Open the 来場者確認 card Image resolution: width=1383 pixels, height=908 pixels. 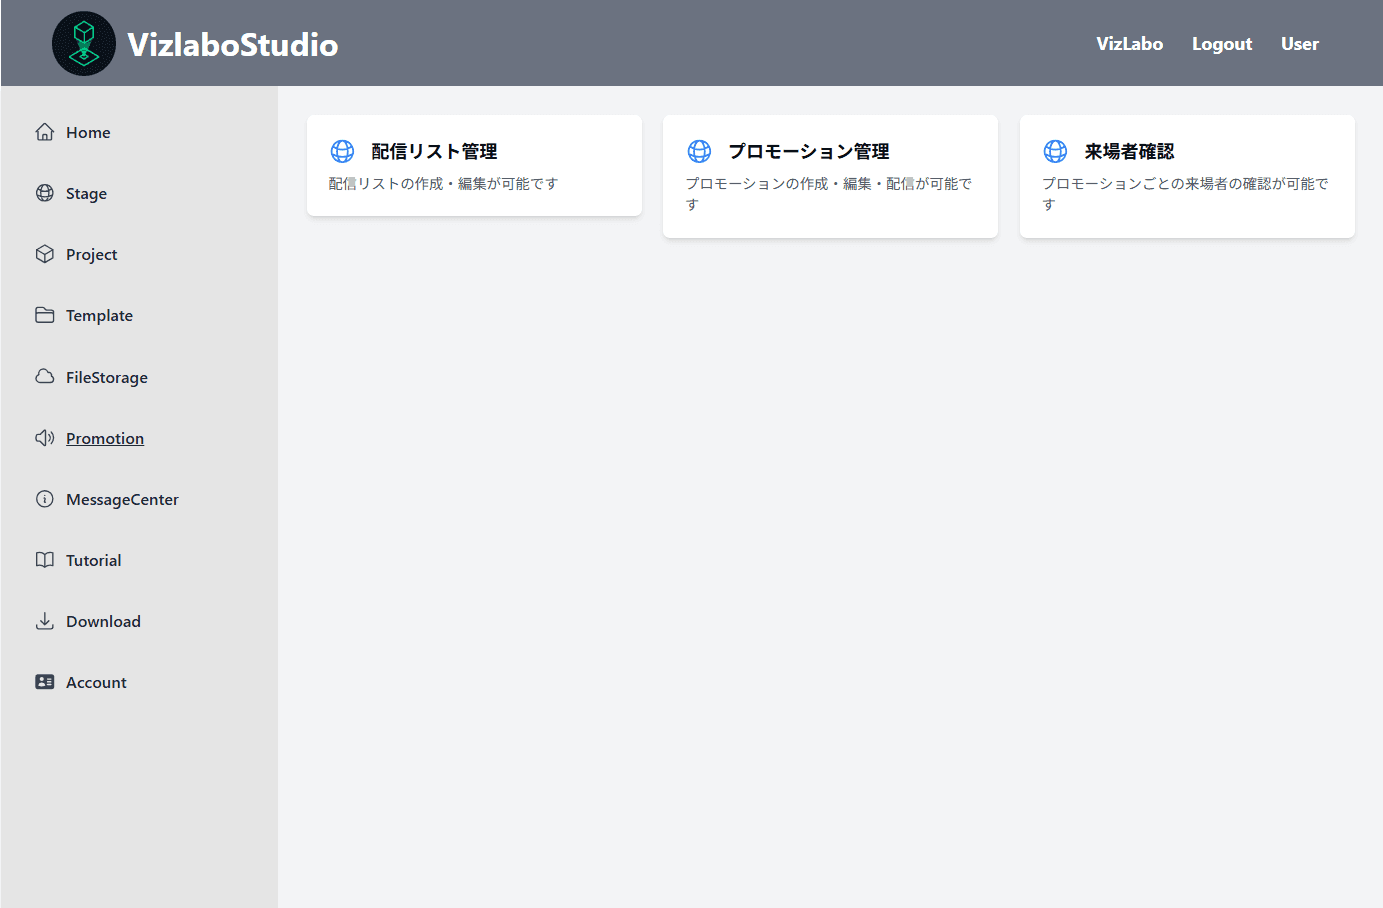click(x=1187, y=176)
